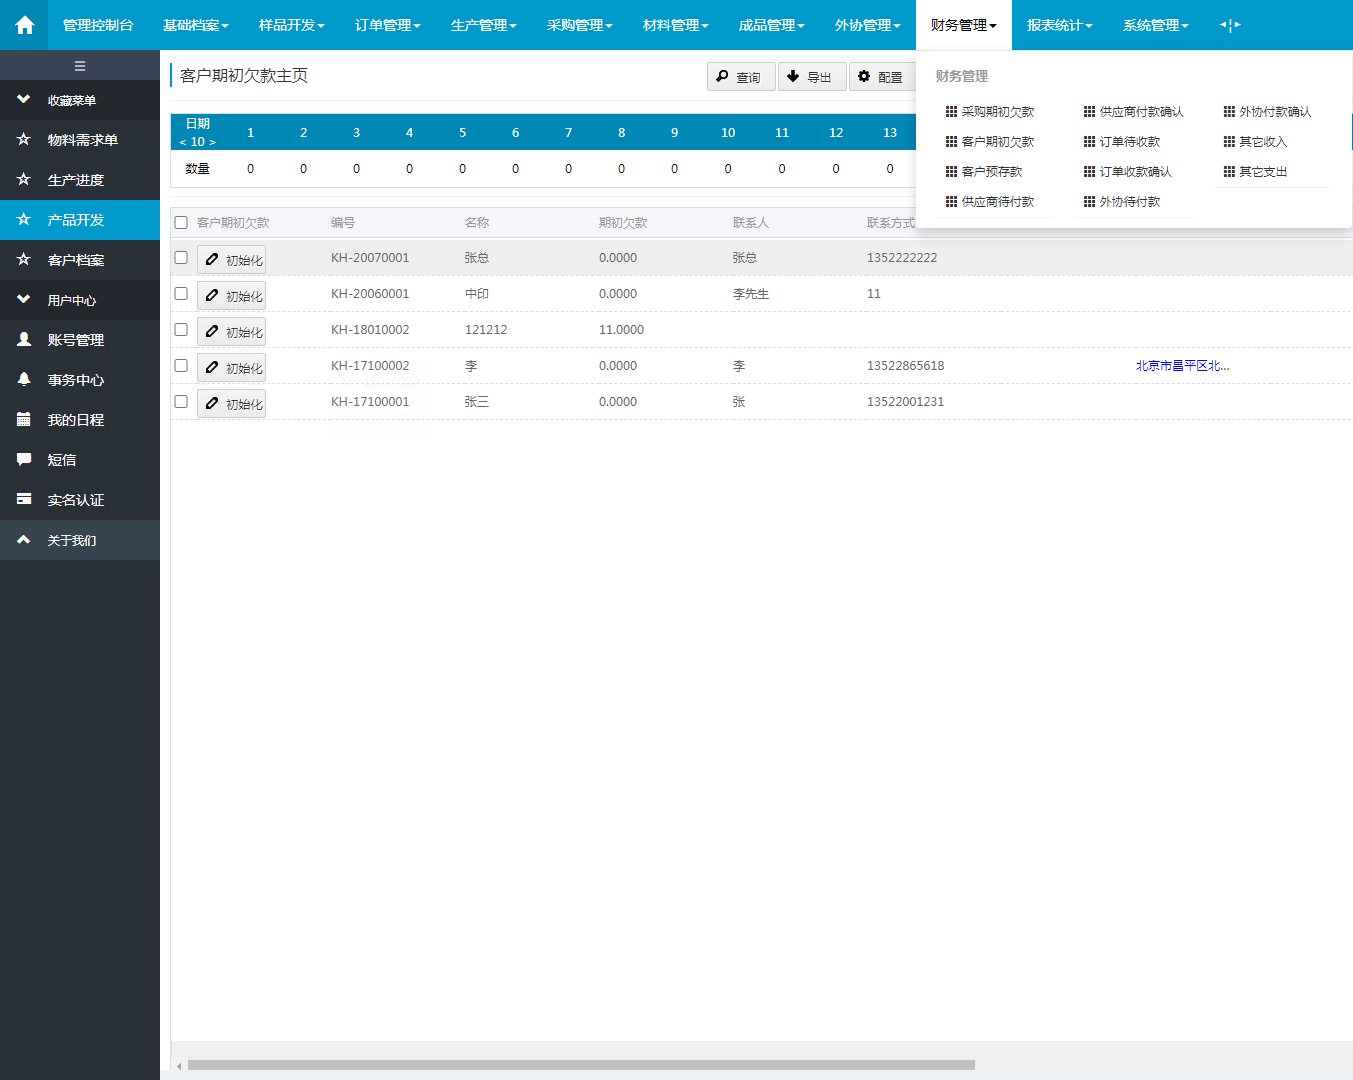The height and width of the screenshot is (1080, 1353).
Task: Select 订单待收款 from finance menu
Action: point(1129,142)
